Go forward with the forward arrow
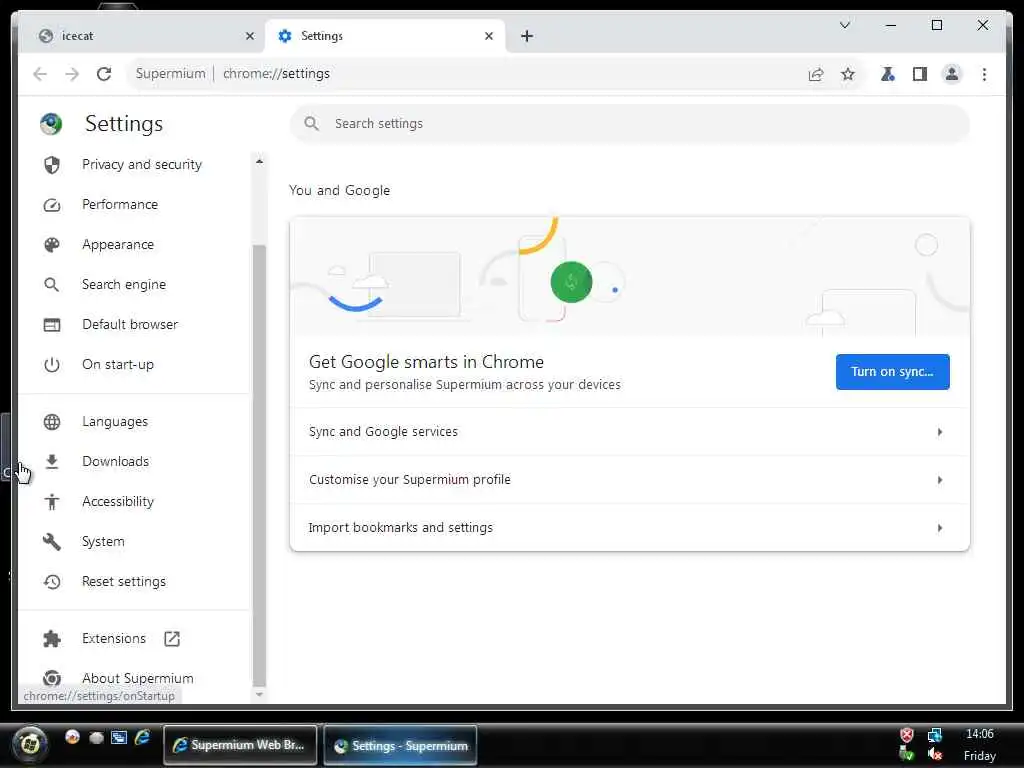The height and width of the screenshot is (768, 1024). pyautogui.click(x=72, y=74)
